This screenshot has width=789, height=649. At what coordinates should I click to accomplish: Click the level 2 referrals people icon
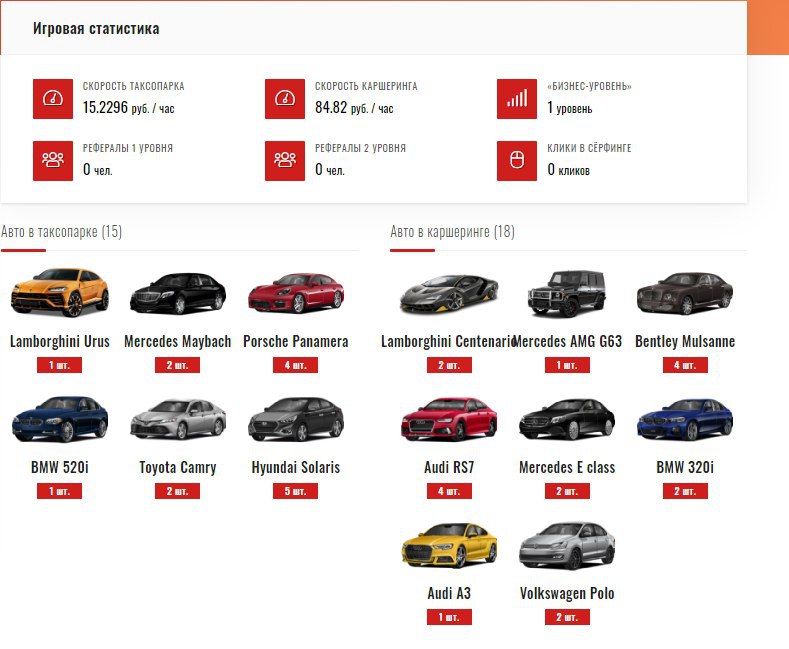point(285,160)
